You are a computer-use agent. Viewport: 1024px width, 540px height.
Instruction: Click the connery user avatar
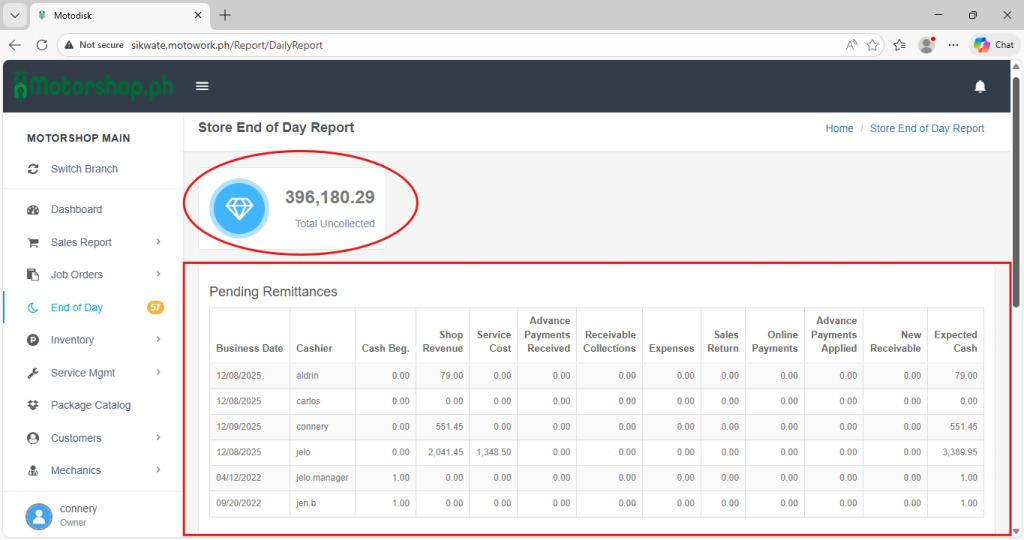[39, 515]
